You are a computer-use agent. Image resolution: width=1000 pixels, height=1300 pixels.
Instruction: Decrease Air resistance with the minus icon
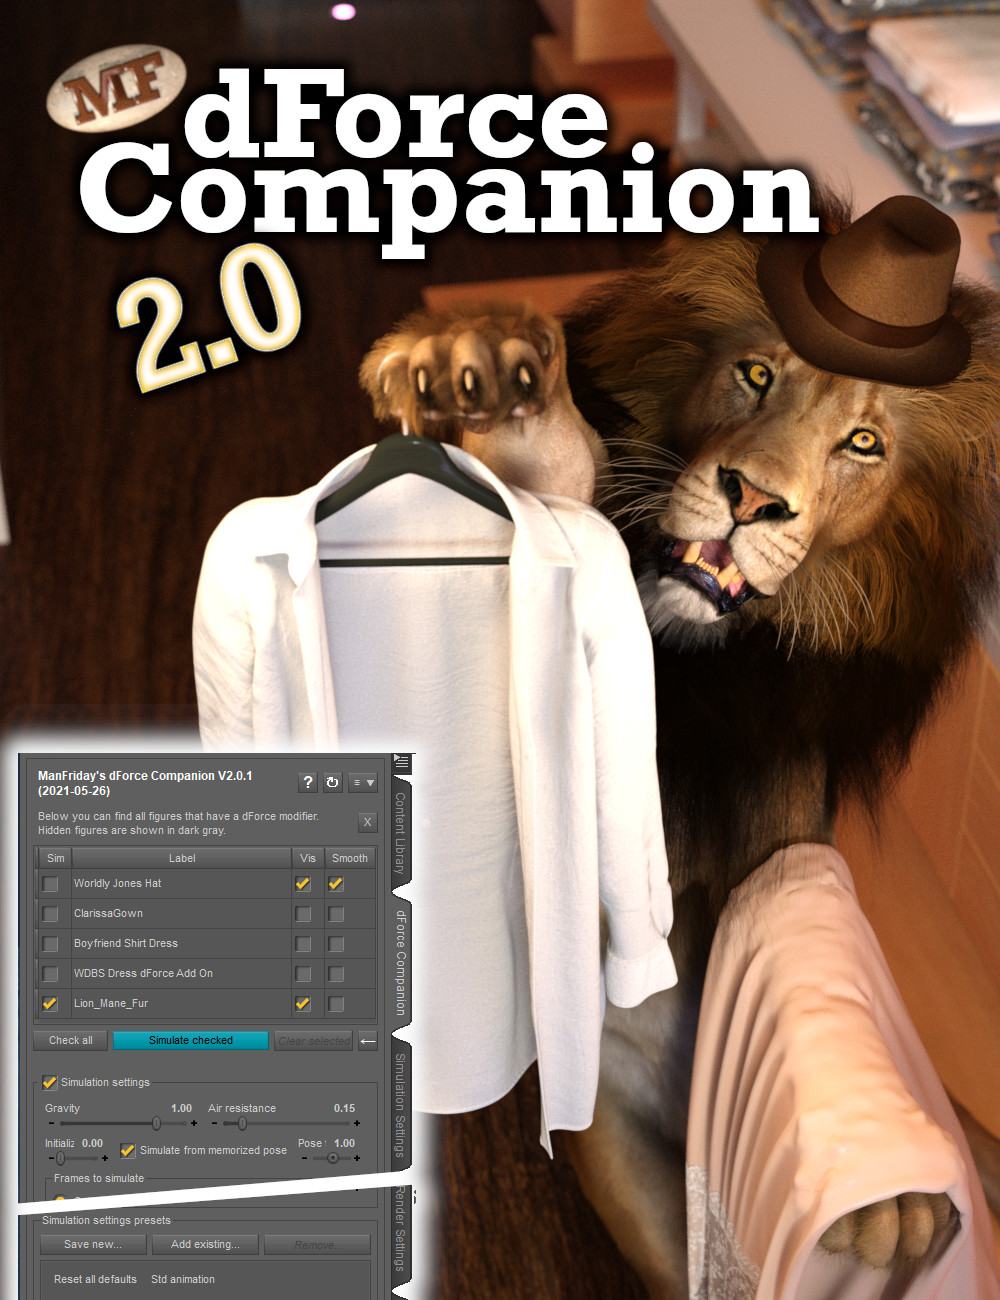click(214, 1124)
